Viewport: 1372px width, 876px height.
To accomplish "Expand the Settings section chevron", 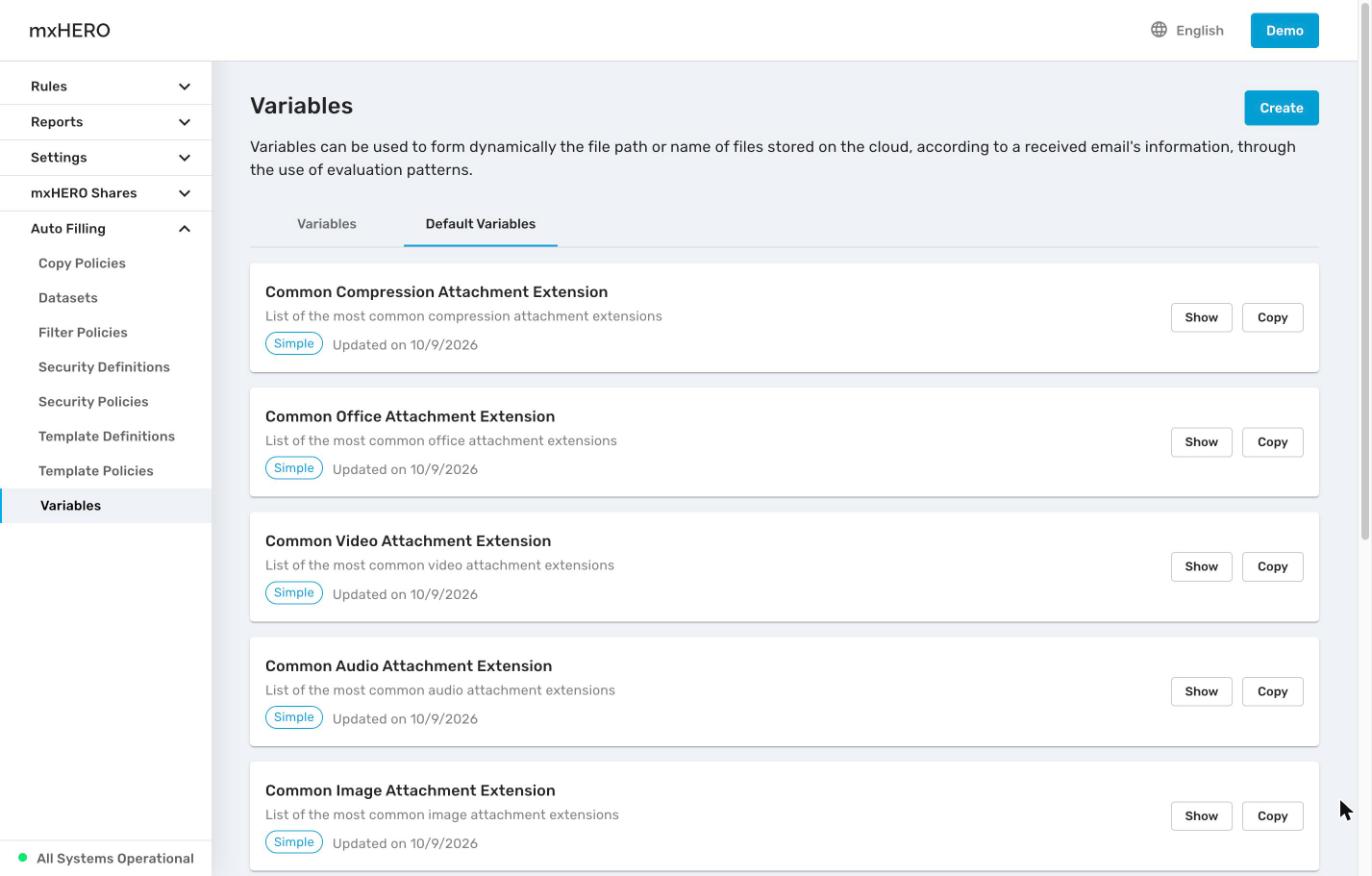I will pyautogui.click(x=184, y=158).
